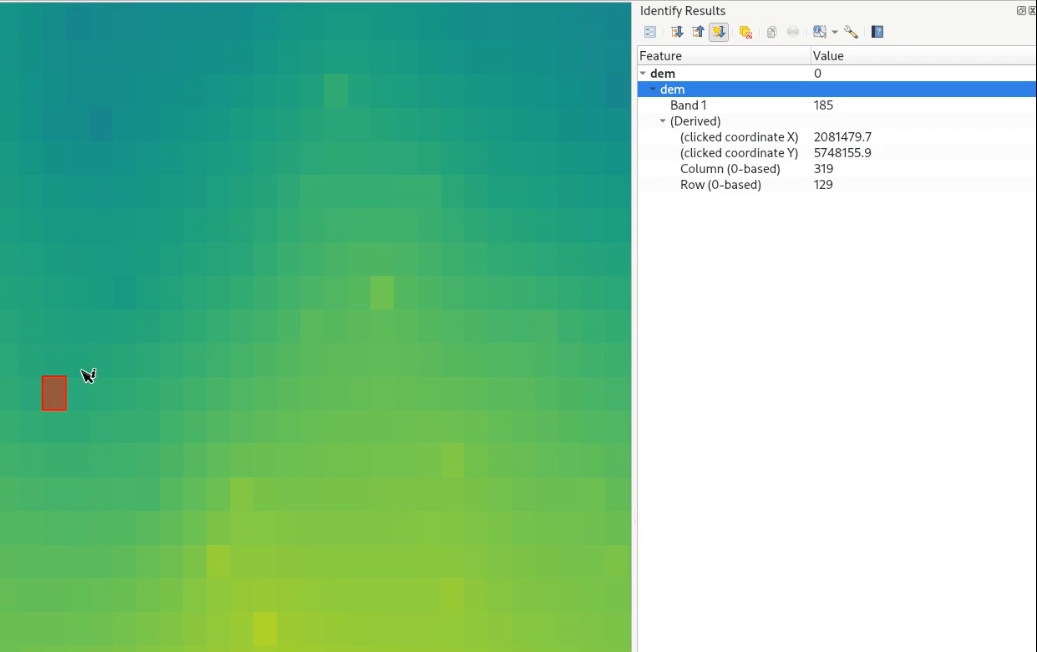Click the Copy Selected Feature icon

pyautogui.click(x=772, y=32)
